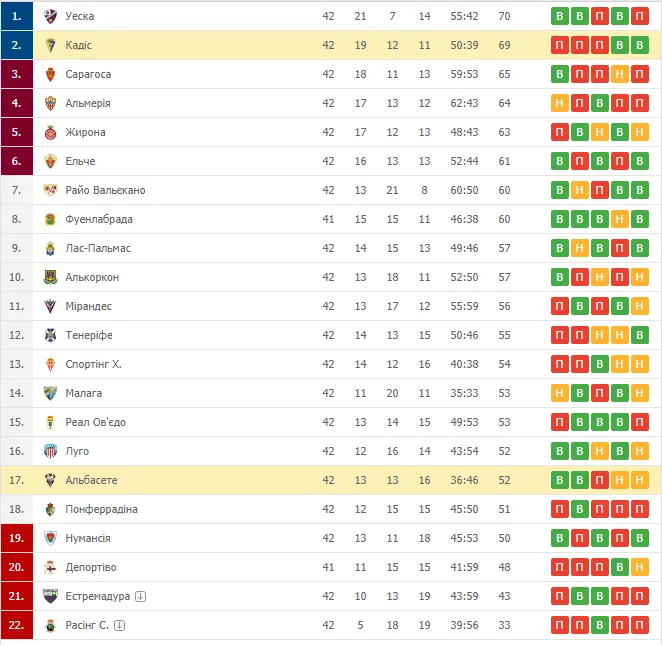The image size is (662, 645).
Task: Click the yellow Н badge in Фуенлабрада row
Action: click(620, 220)
